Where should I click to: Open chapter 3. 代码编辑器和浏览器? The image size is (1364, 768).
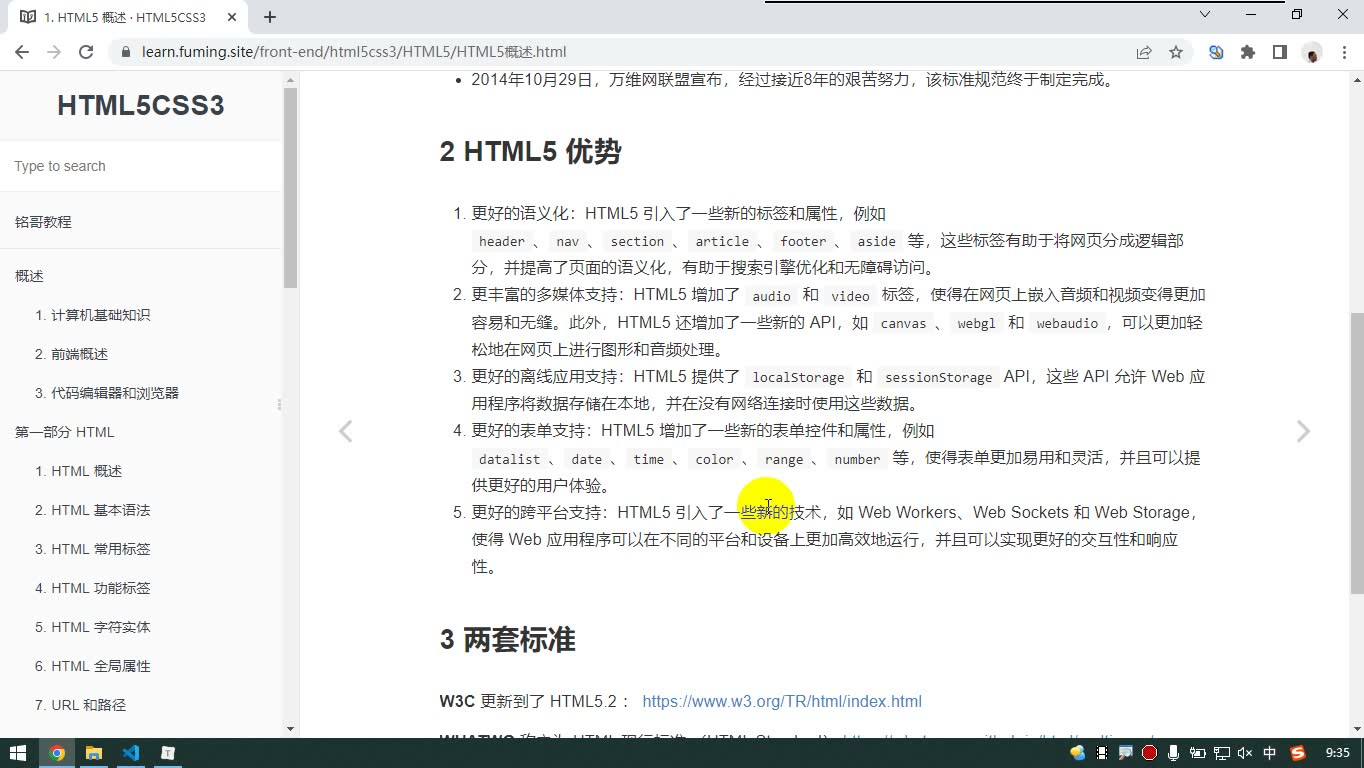click(107, 393)
